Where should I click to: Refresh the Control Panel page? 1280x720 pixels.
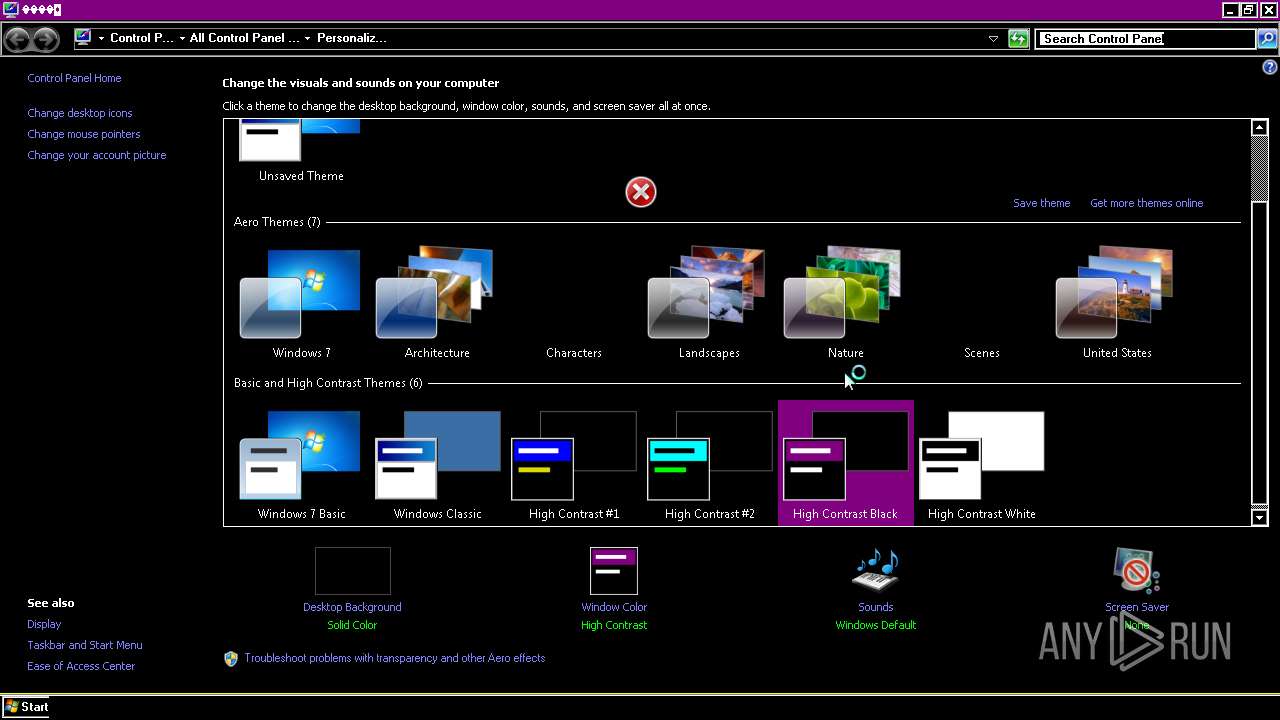[1018, 39]
